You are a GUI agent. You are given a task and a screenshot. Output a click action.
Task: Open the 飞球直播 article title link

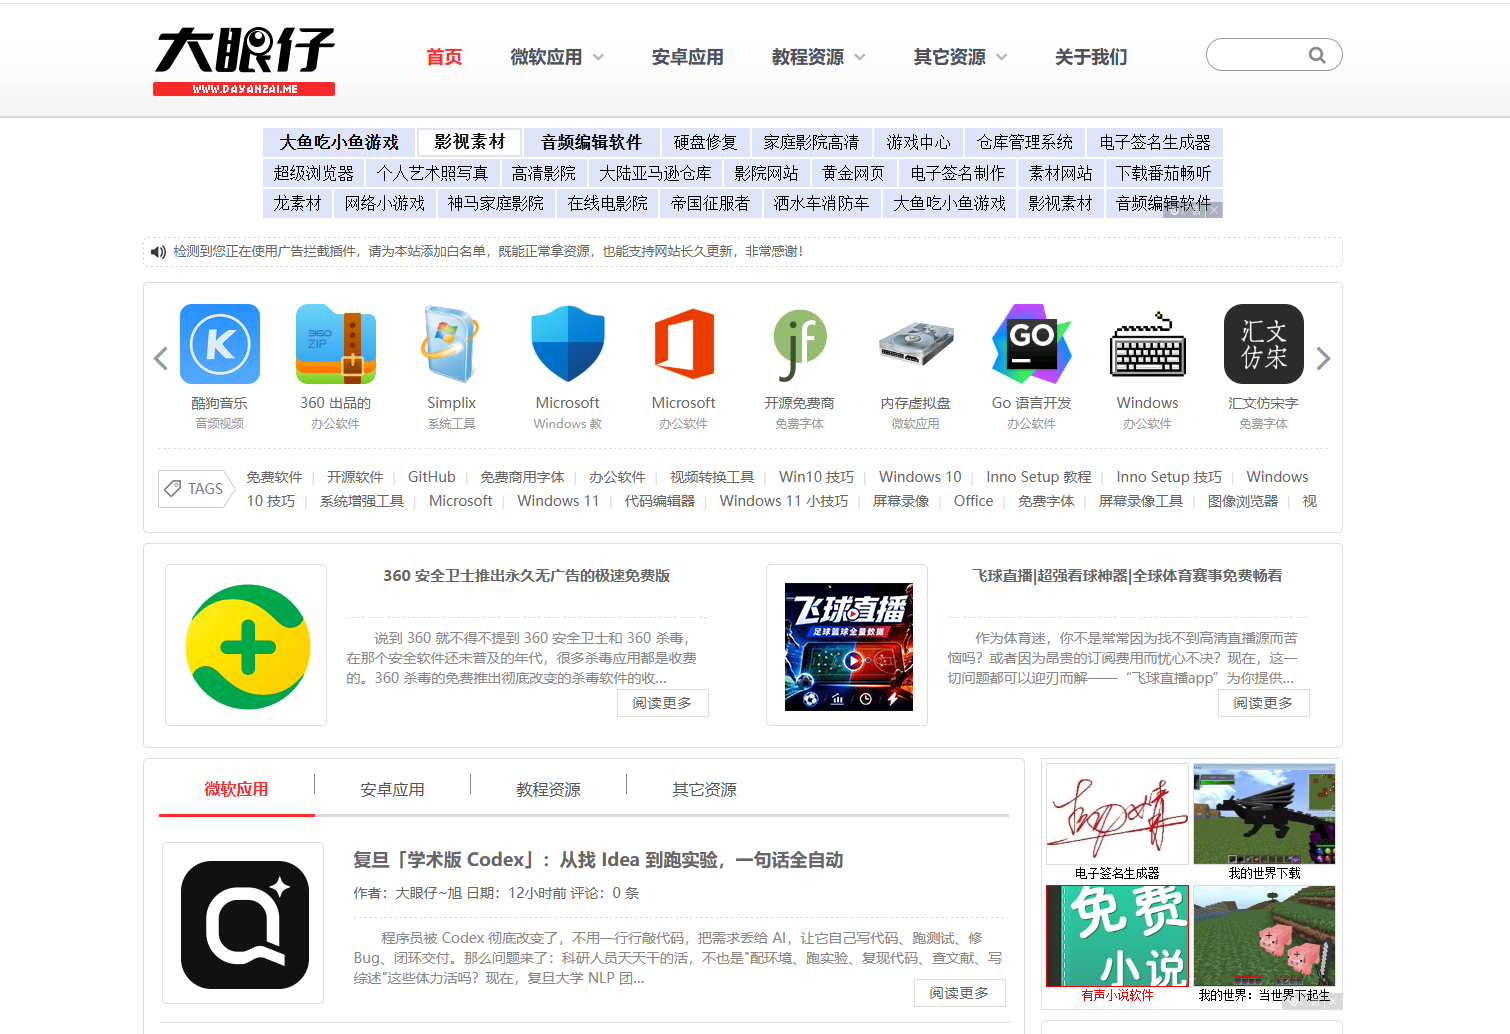point(1127,576)
